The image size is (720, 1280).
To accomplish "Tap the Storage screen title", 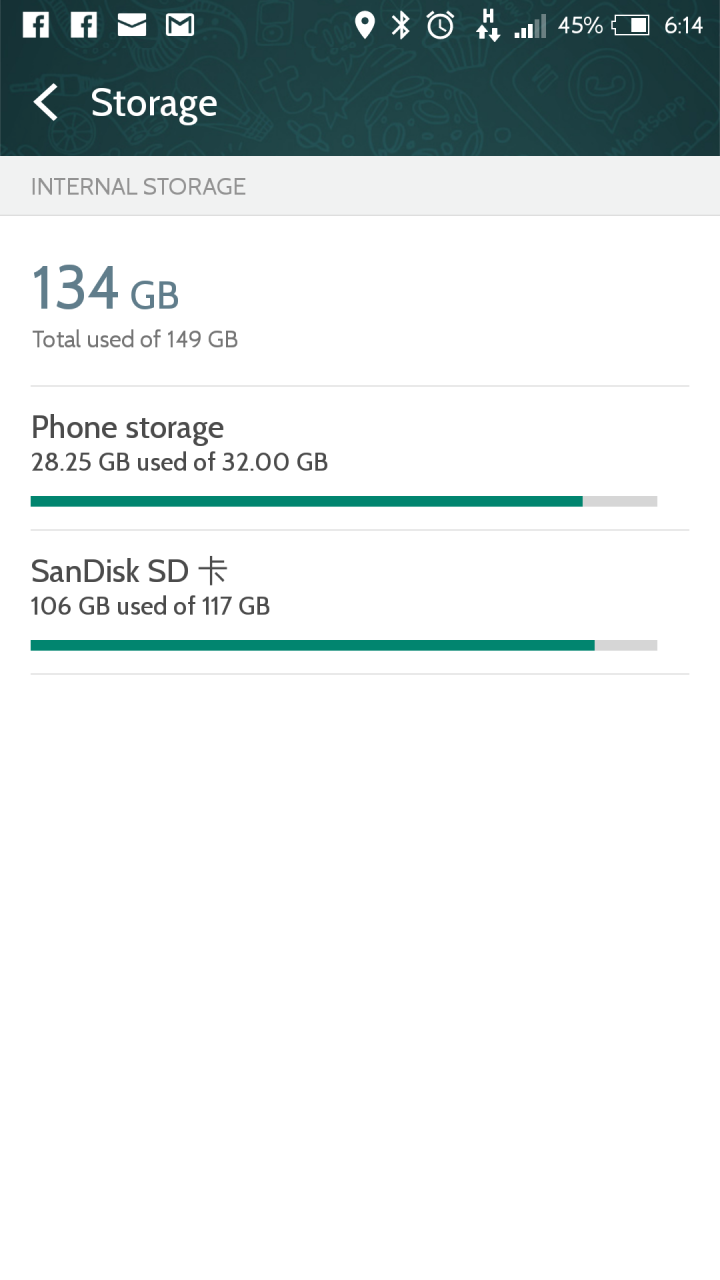I will click(154, 103).
